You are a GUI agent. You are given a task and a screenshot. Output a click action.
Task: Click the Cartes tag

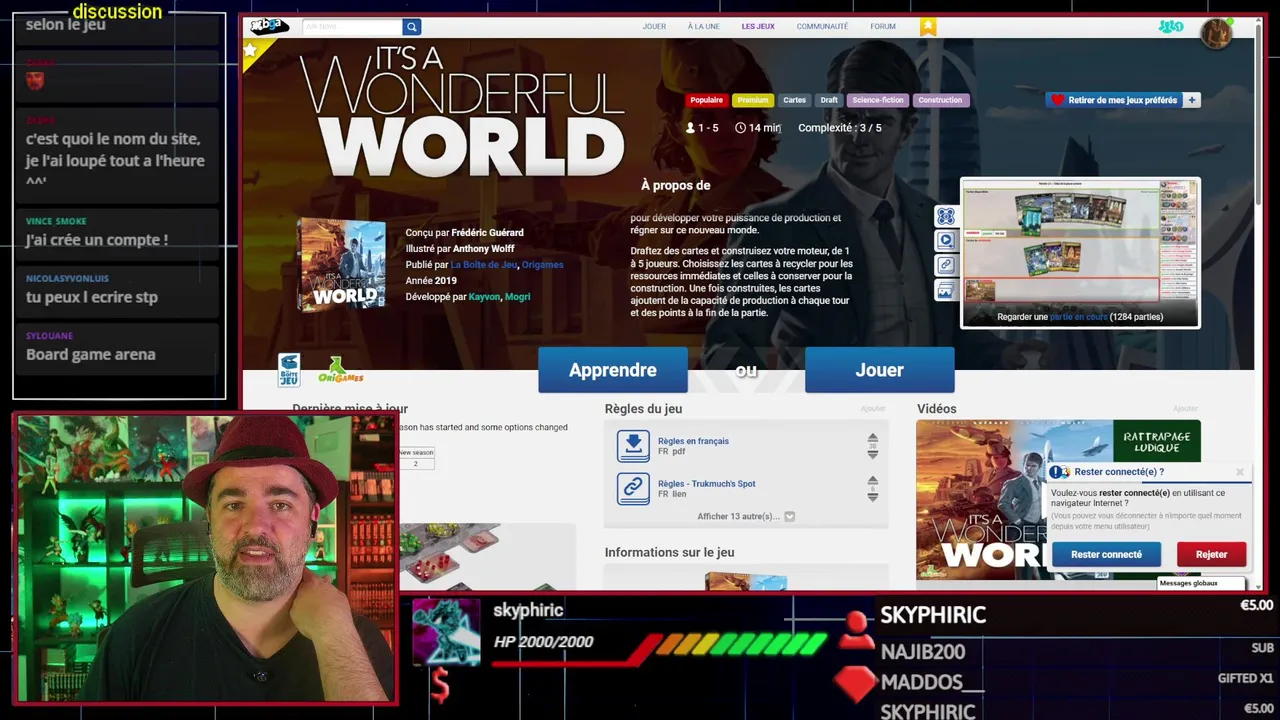point(794,100)
